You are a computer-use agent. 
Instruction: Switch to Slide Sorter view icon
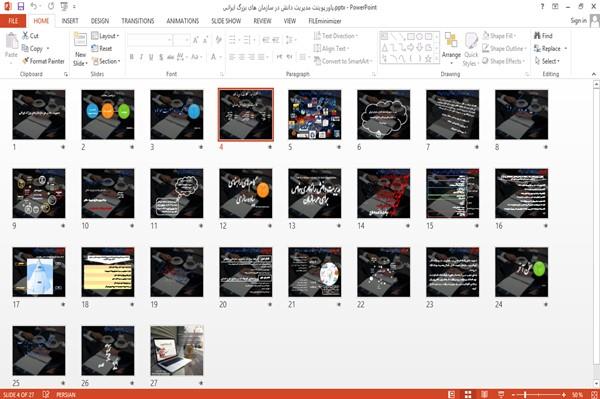tap(468, 394)
